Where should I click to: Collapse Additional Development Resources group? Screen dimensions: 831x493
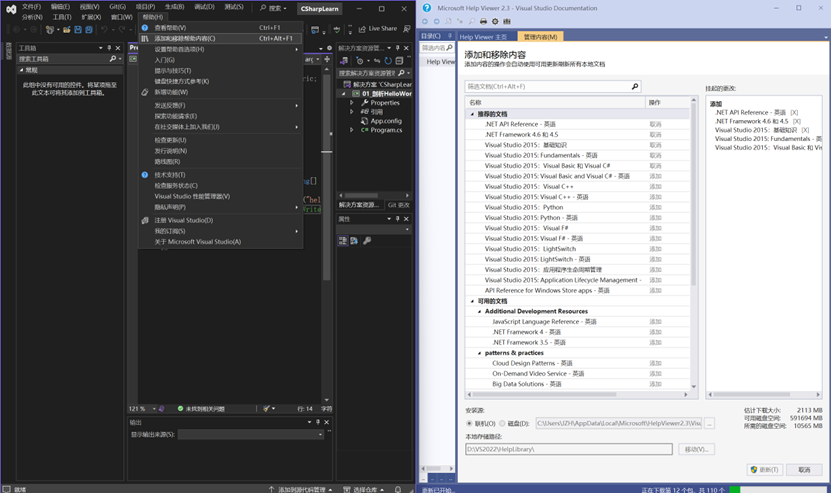coord(480,312)
